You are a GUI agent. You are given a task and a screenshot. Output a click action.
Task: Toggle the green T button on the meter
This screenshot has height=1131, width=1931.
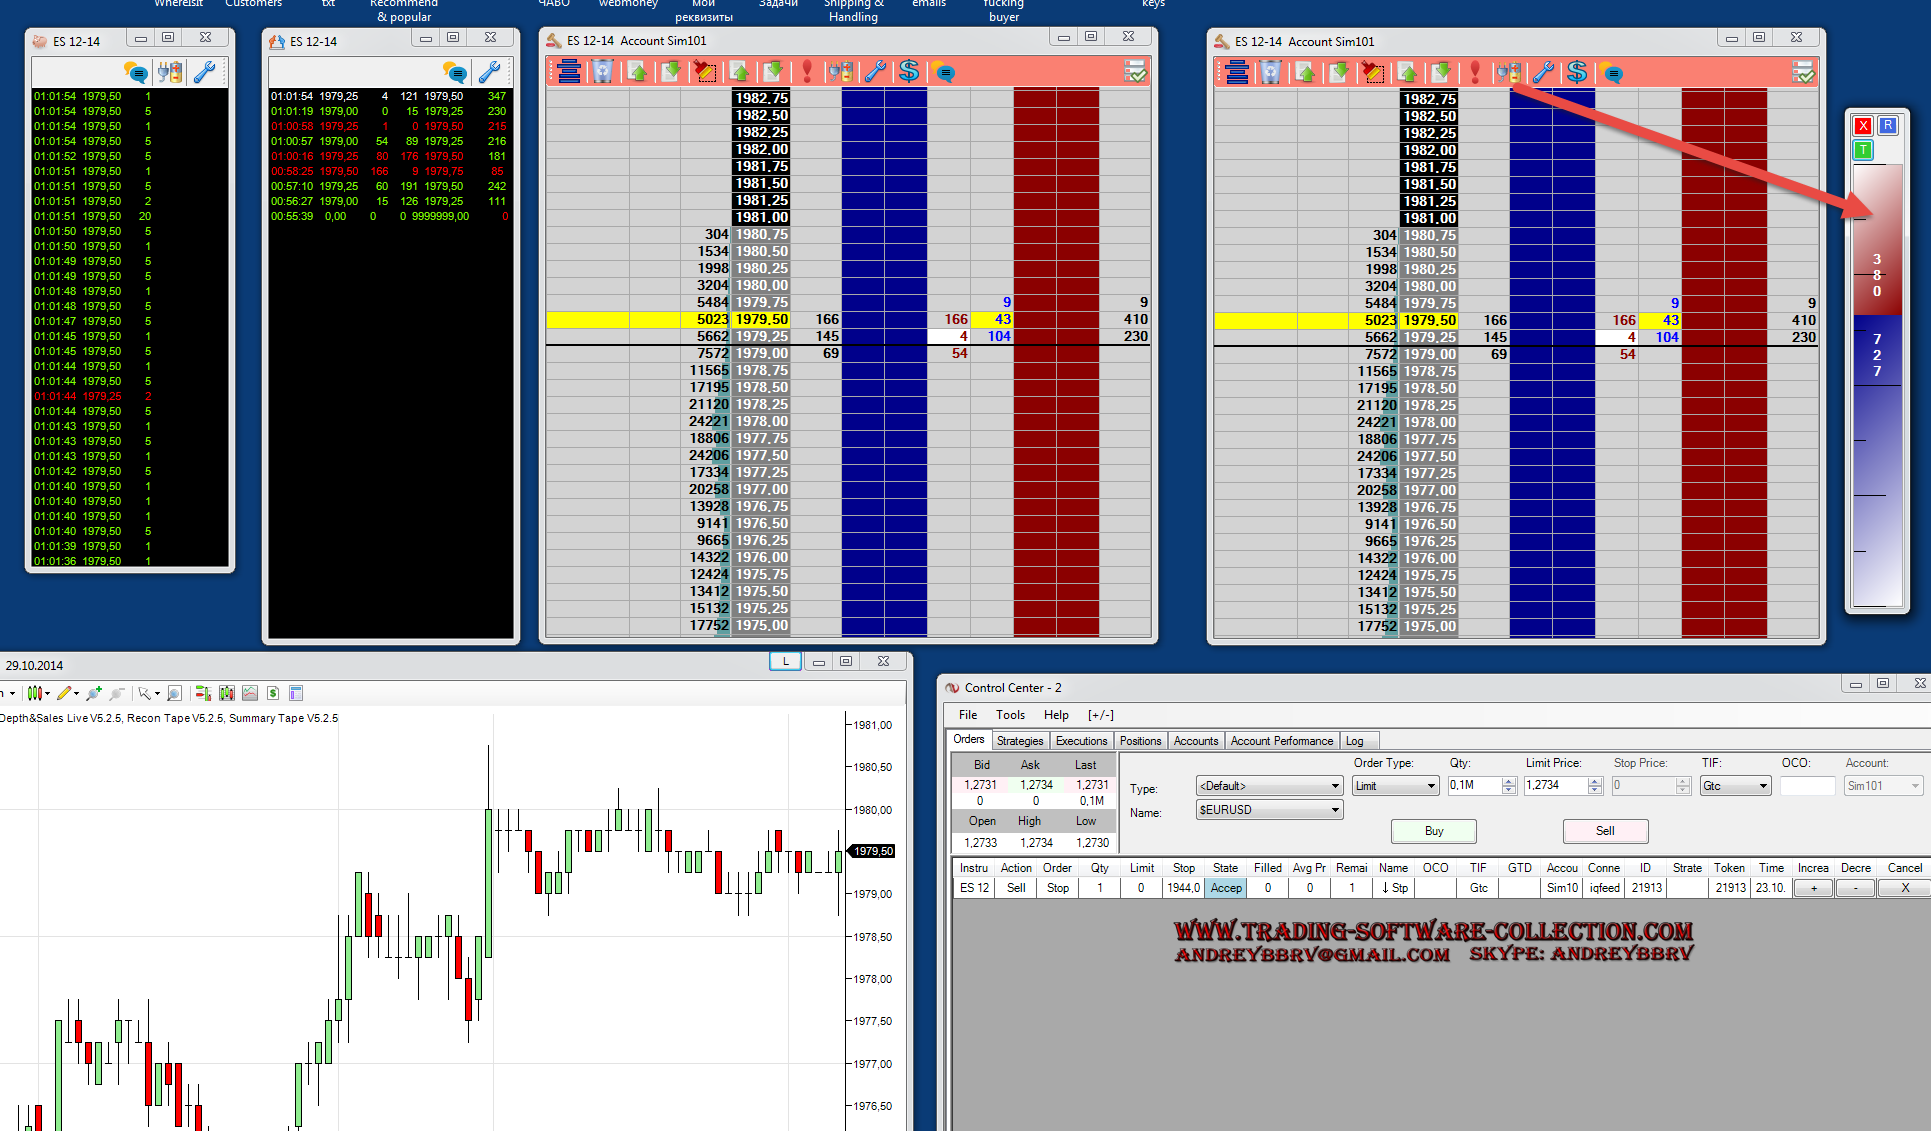pos(1863,150)
